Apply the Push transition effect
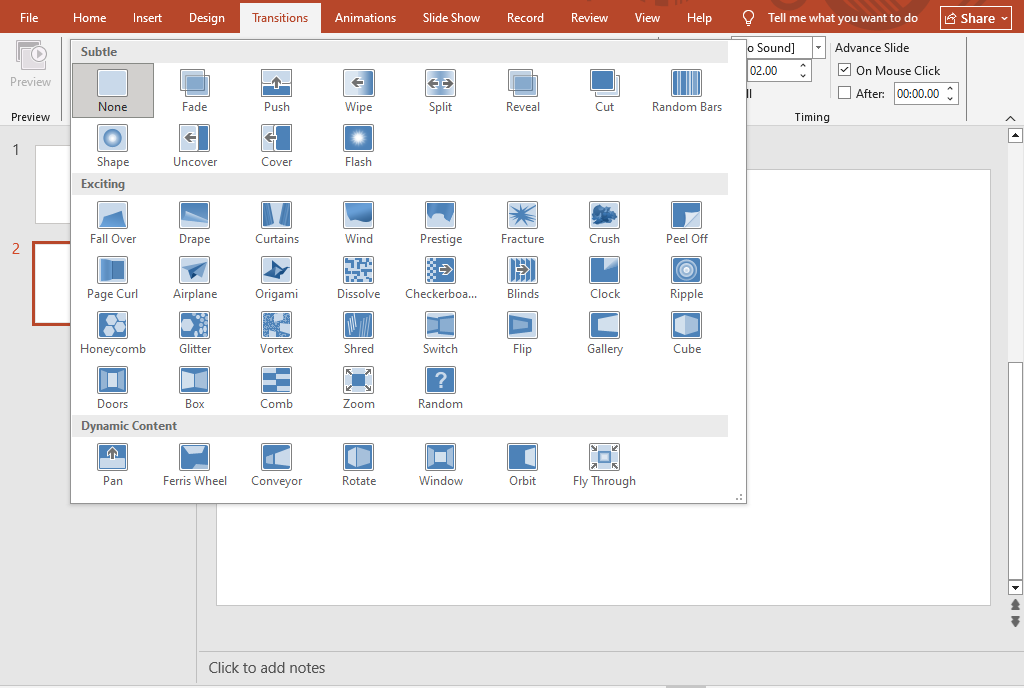The width and height of the screenshot is (1024, 688). [277, 90]
